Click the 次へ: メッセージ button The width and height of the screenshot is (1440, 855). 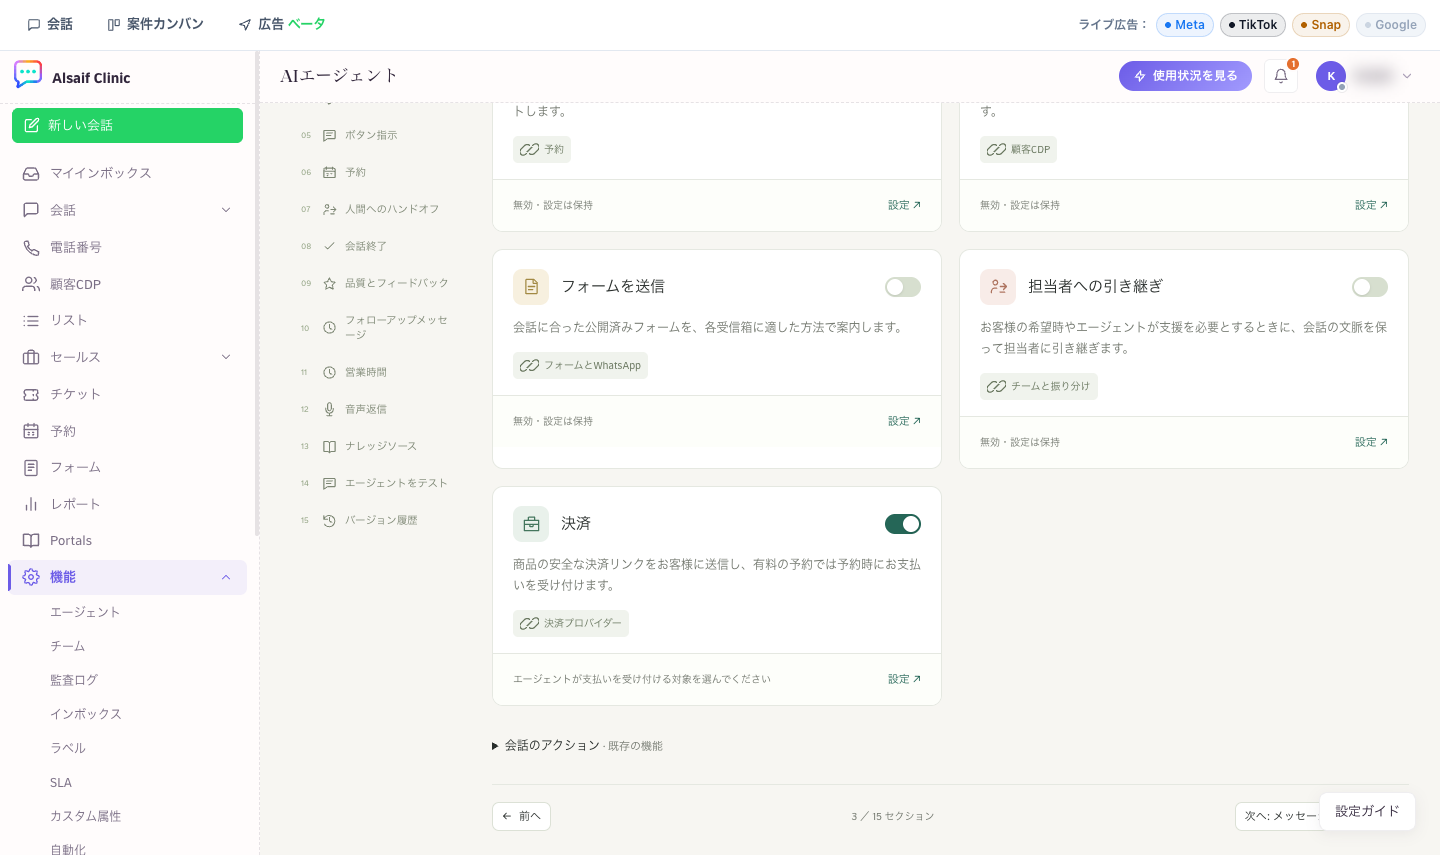point(1278,816)
